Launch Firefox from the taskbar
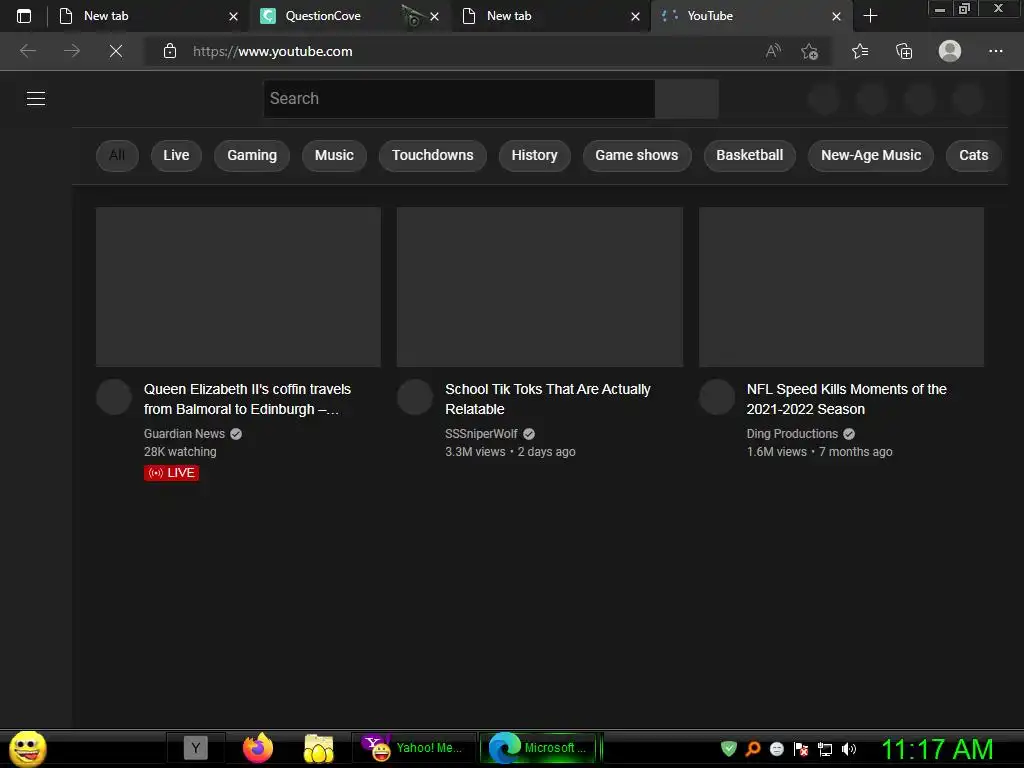The height and width of the screenshot is (768, 1024). click(258, 748)
